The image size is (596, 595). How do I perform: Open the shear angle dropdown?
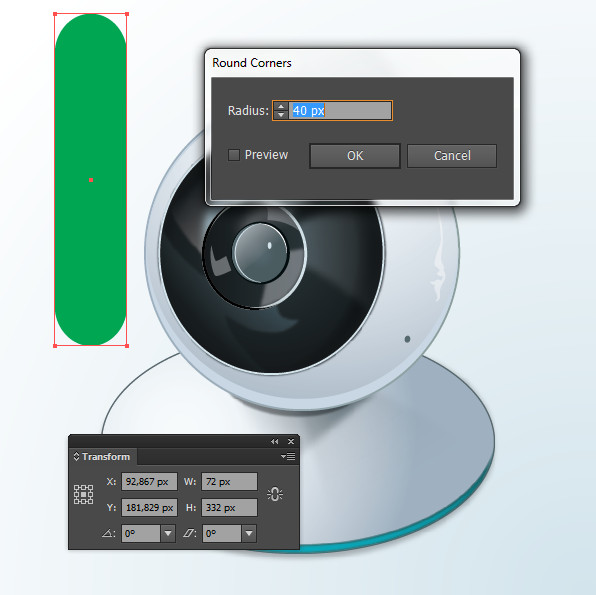[x=249, y=533]
